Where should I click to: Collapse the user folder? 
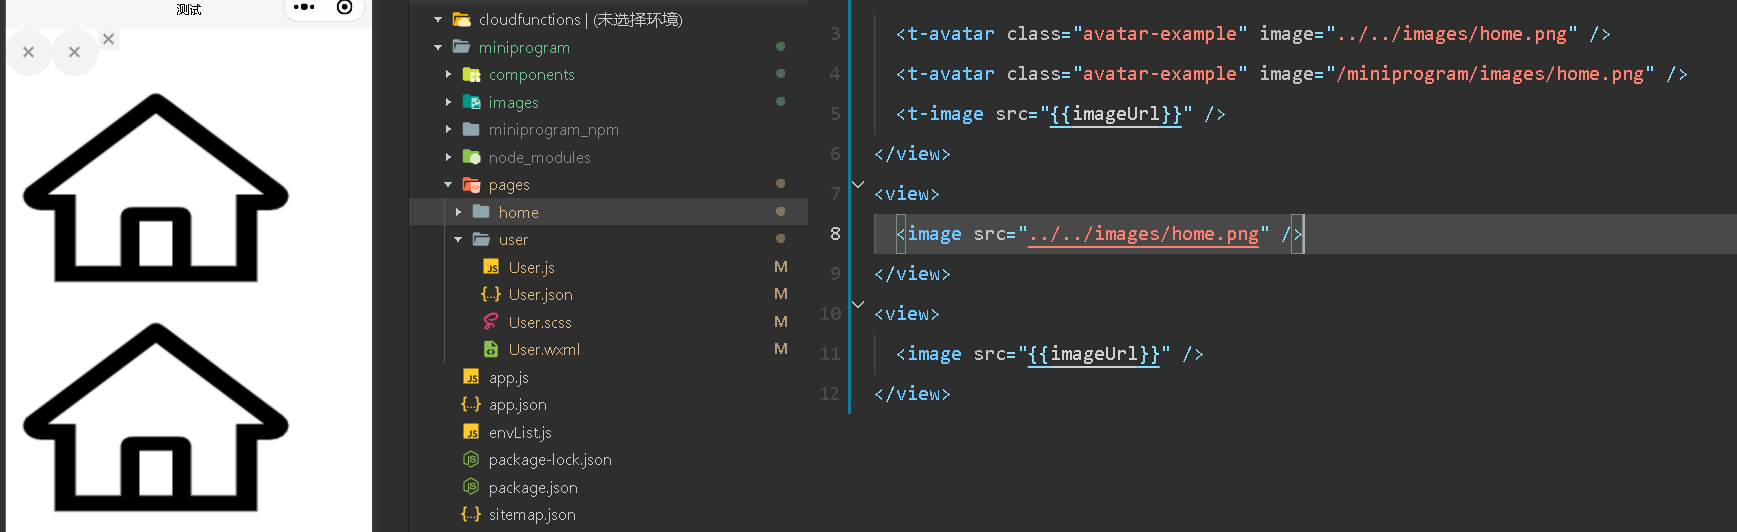coord(458,239)
